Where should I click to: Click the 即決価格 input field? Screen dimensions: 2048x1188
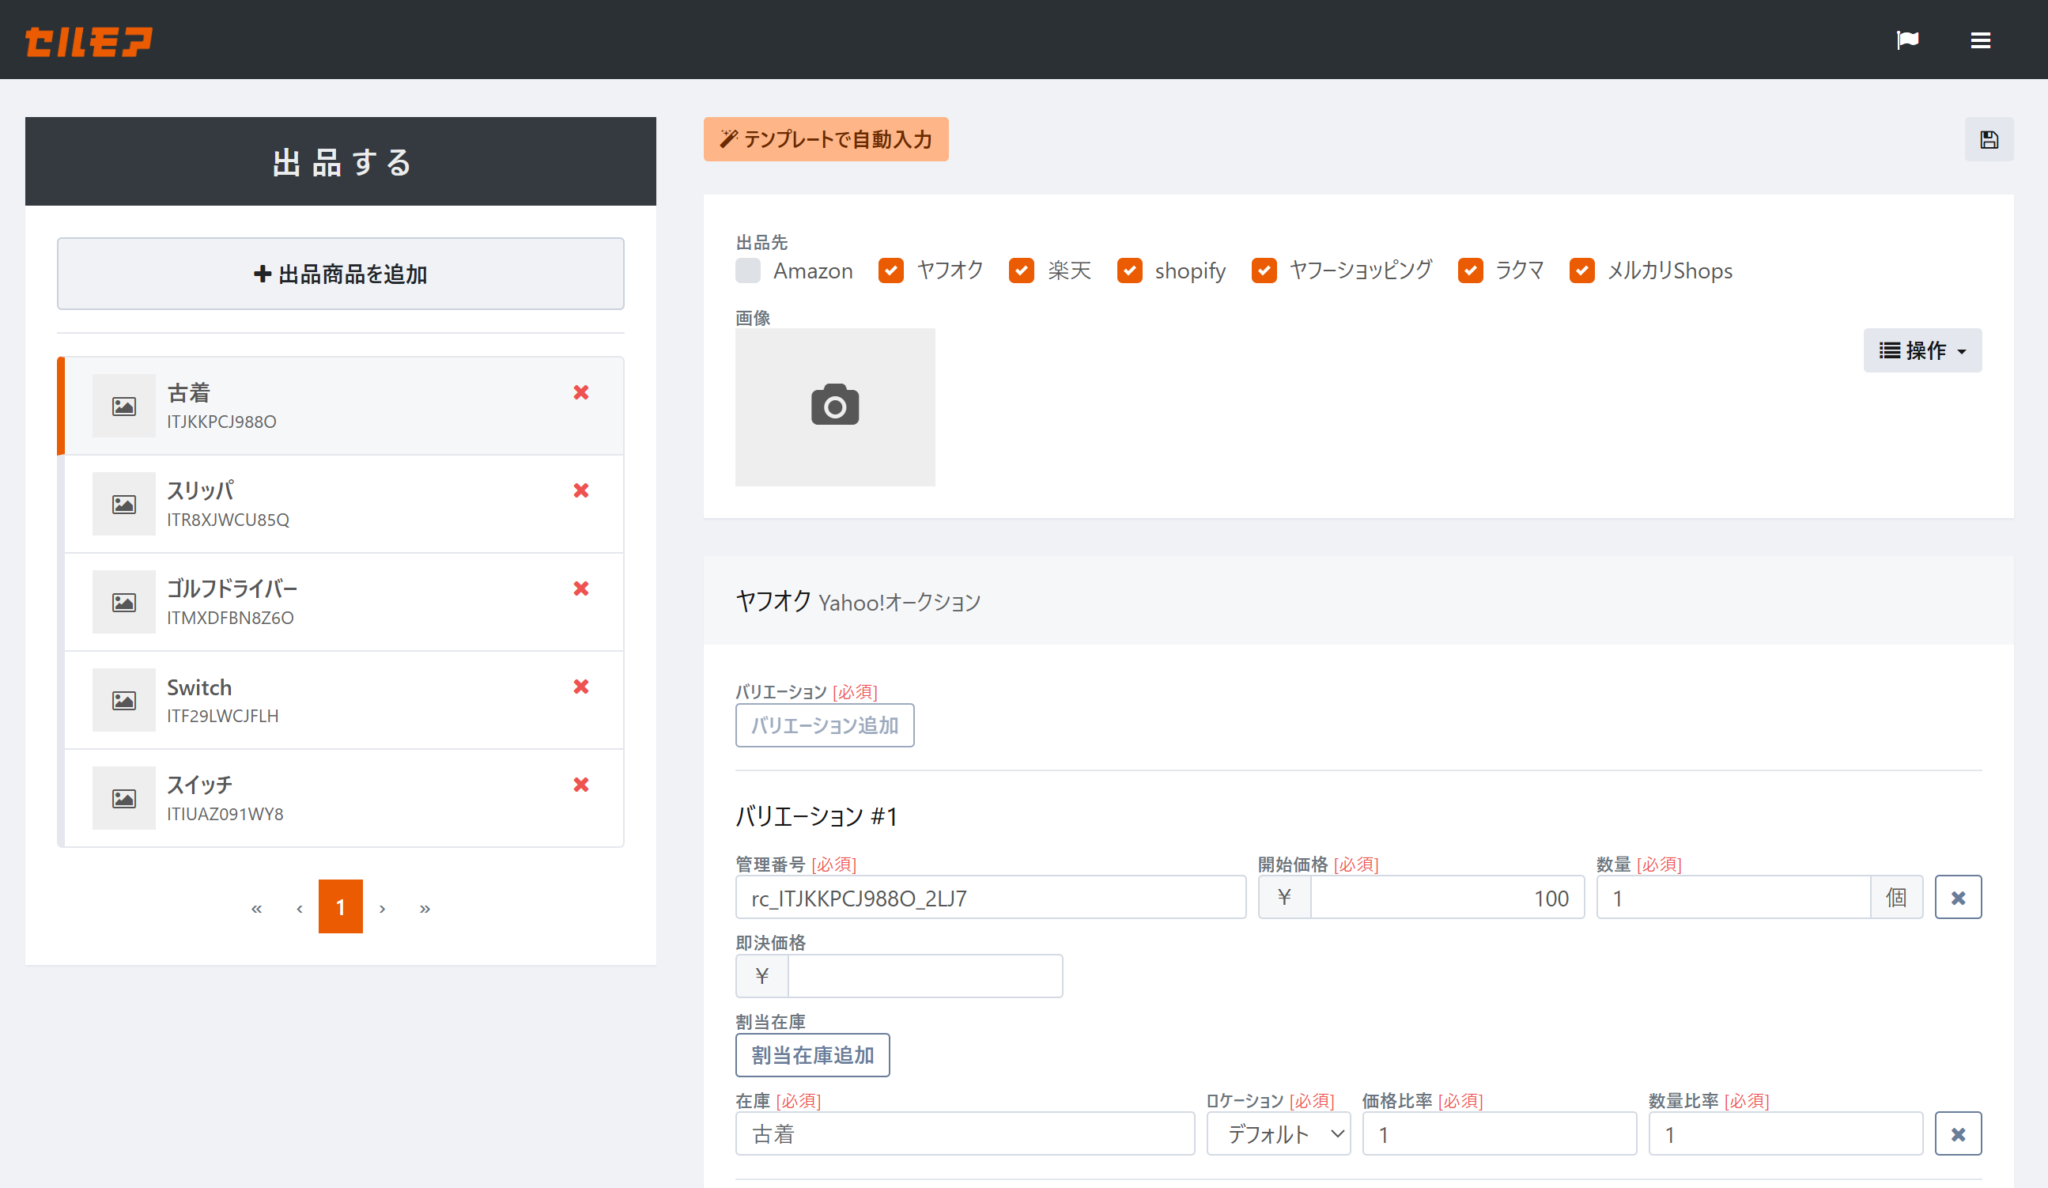(924, 976)
